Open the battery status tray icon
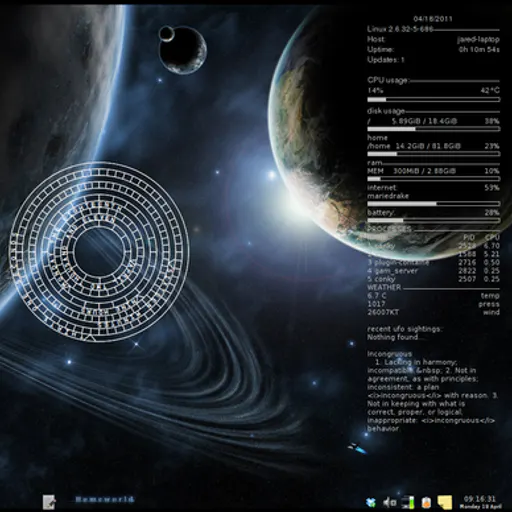Screen dimensions: 512x512 (x=426, y=502)
